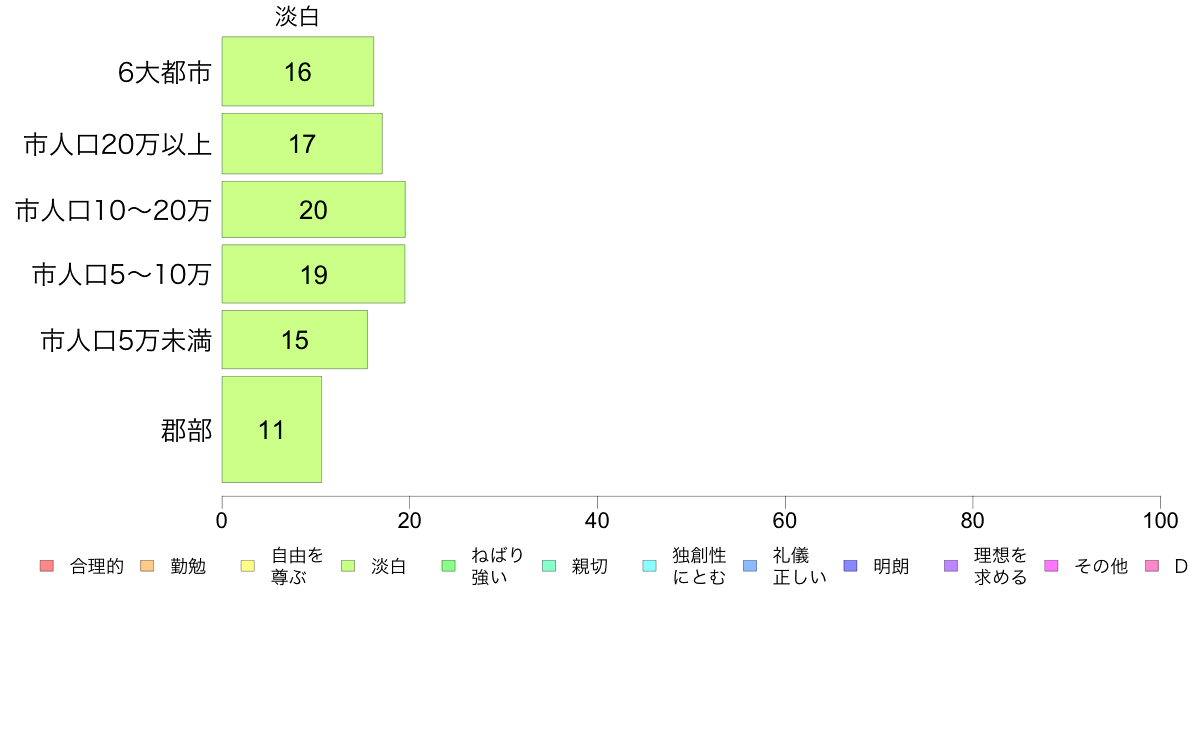Toggle the 淡白 legend swatch
The height and width of the screenshot is (736, 1188).
348,566
